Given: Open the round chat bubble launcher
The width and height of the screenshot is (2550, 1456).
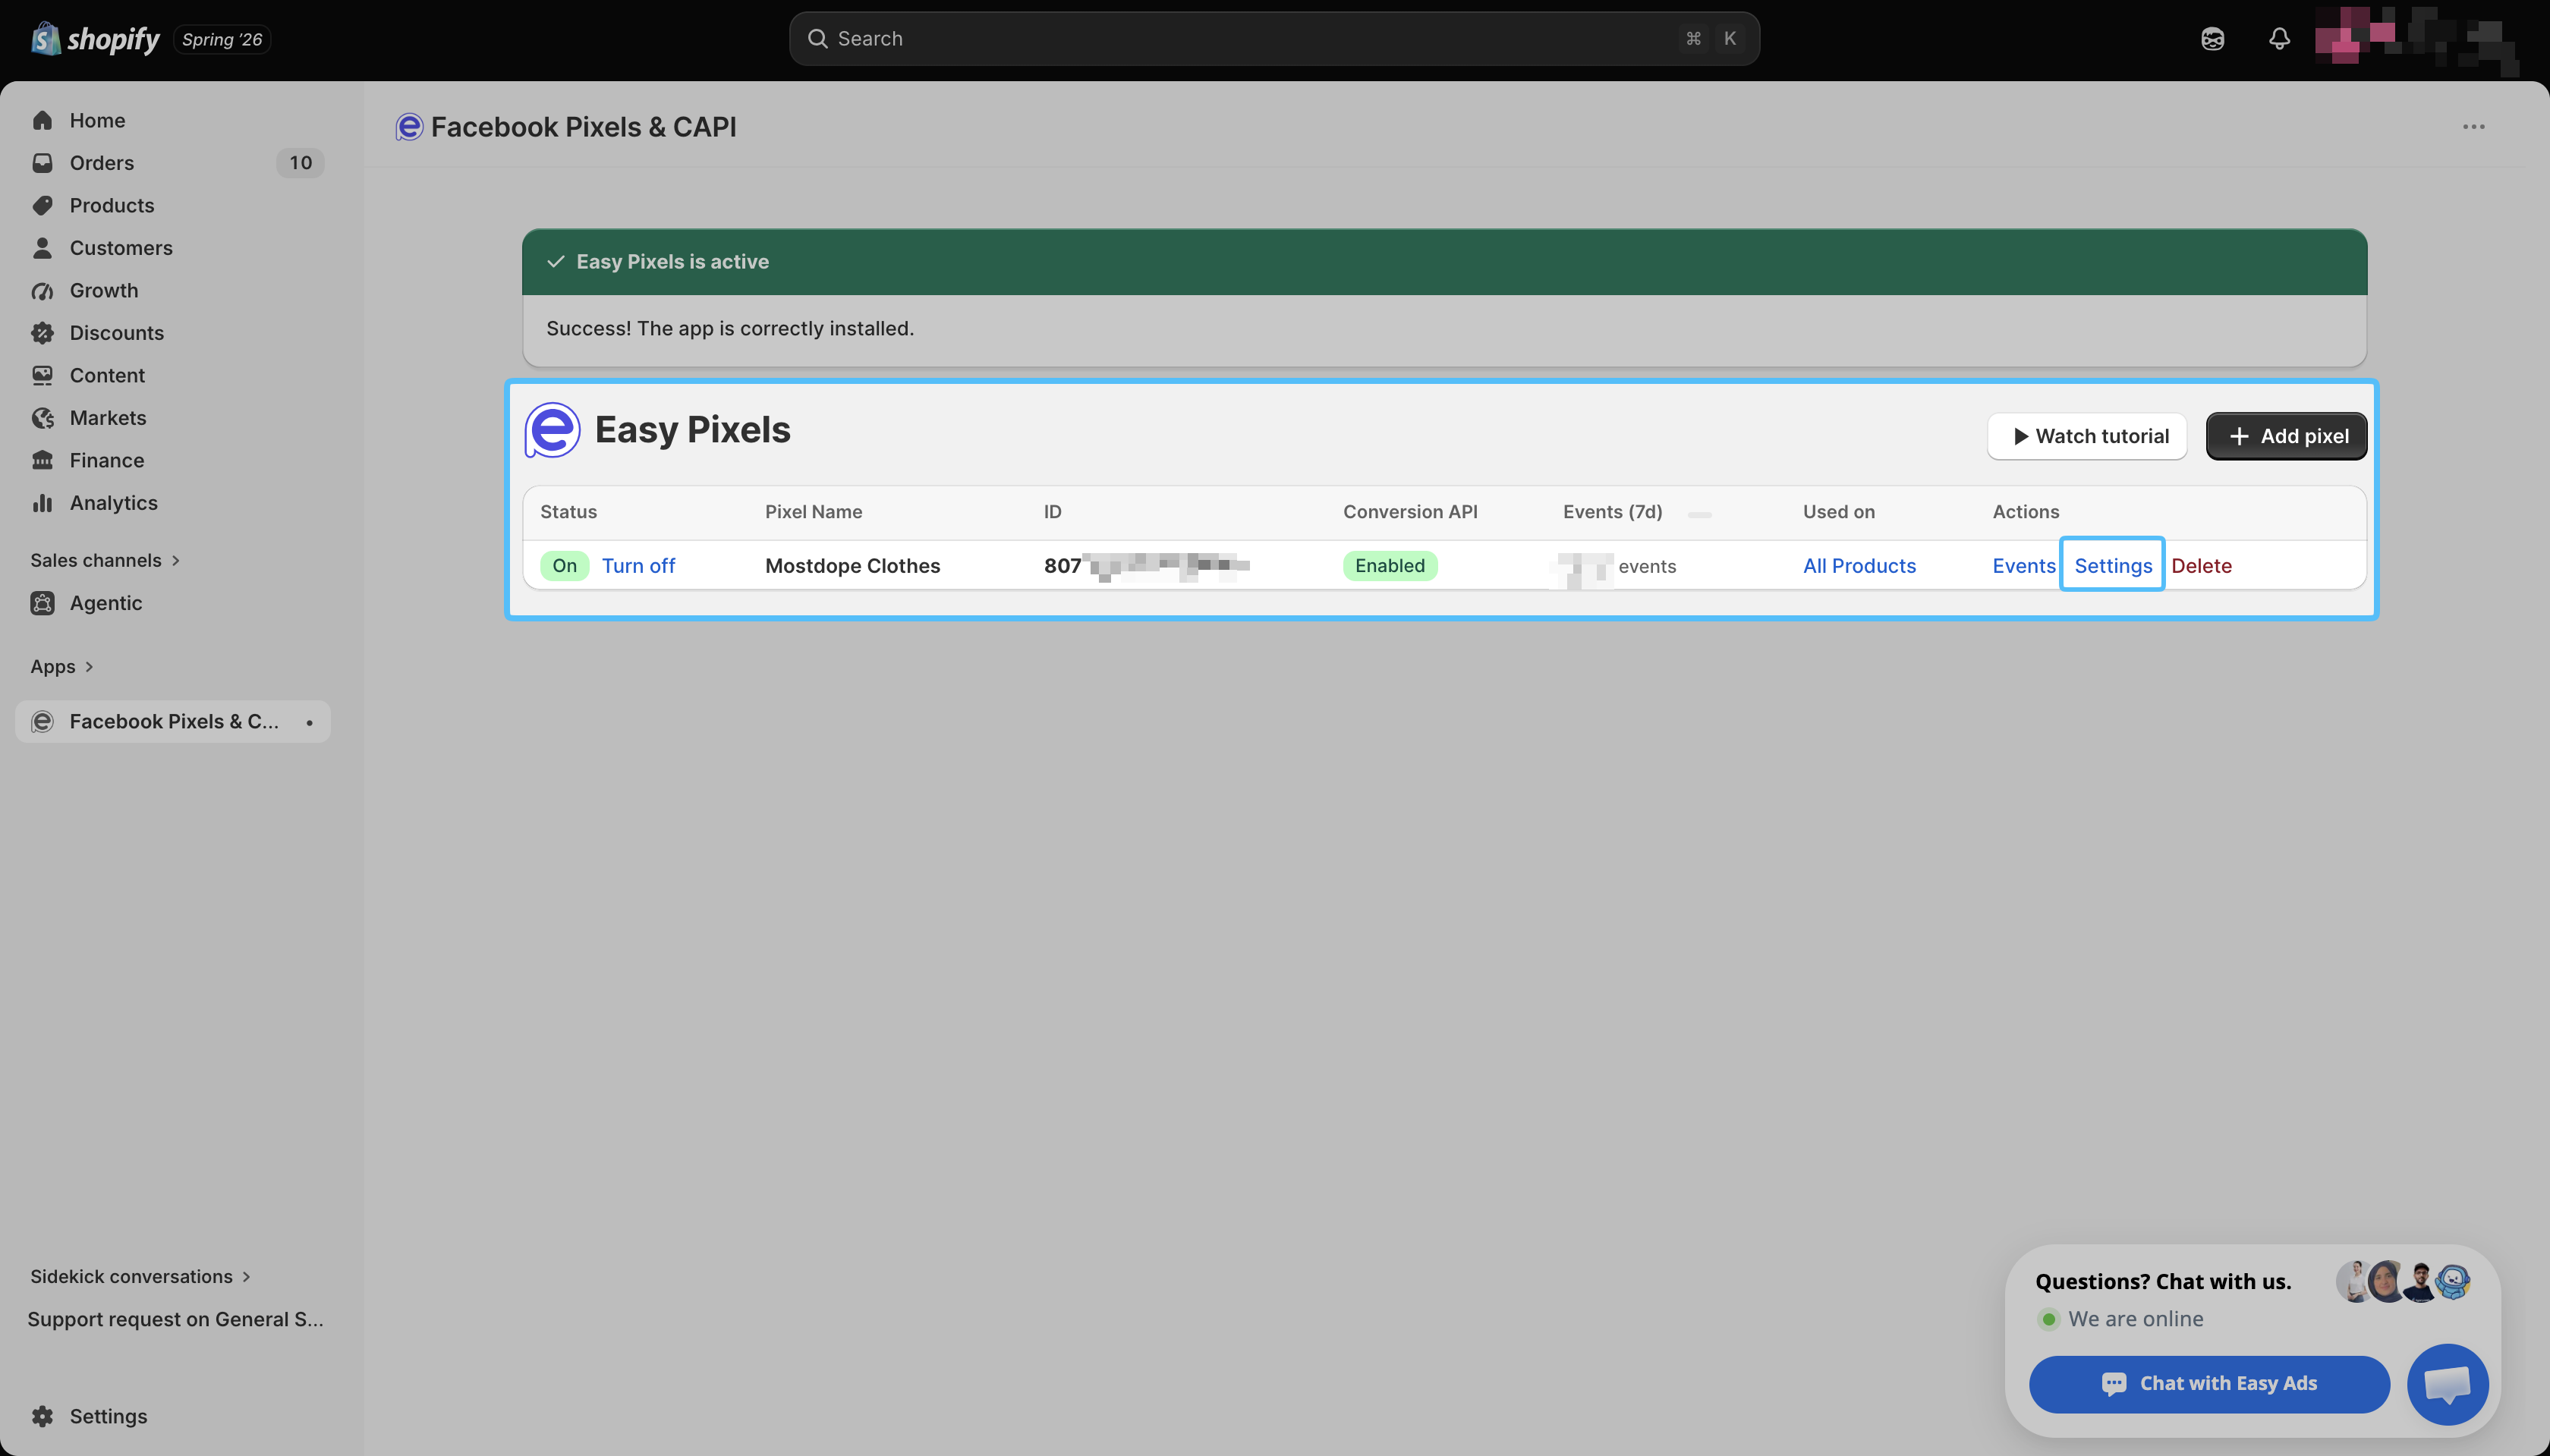Looking at the screenshot, I should (x=2447, y=1384).
